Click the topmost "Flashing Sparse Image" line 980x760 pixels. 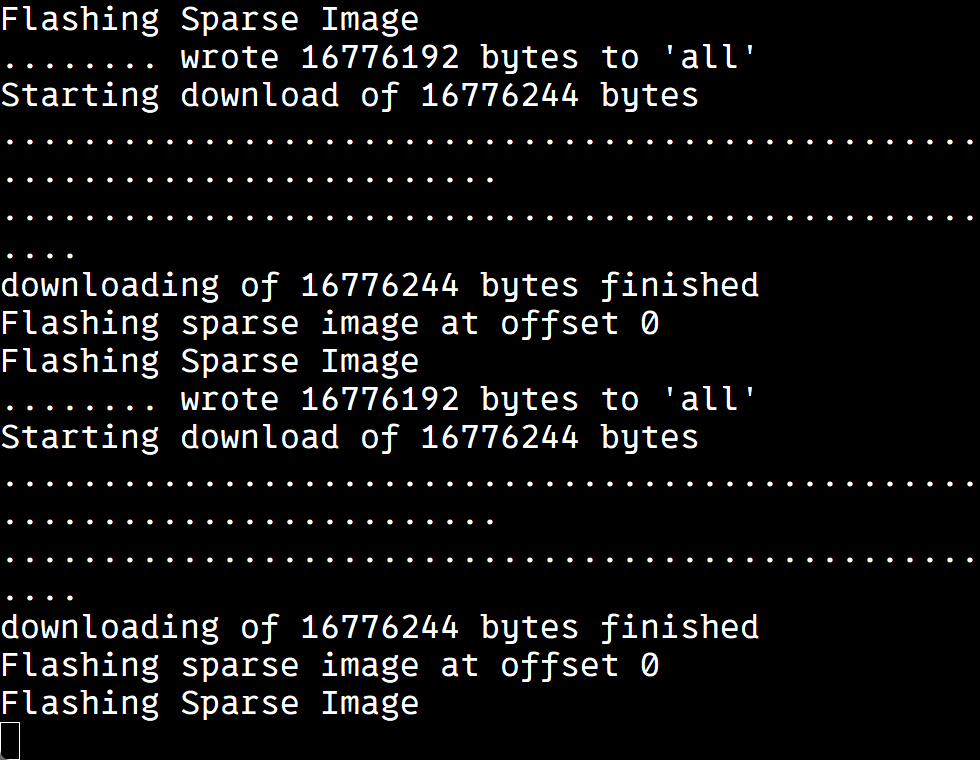209,19
